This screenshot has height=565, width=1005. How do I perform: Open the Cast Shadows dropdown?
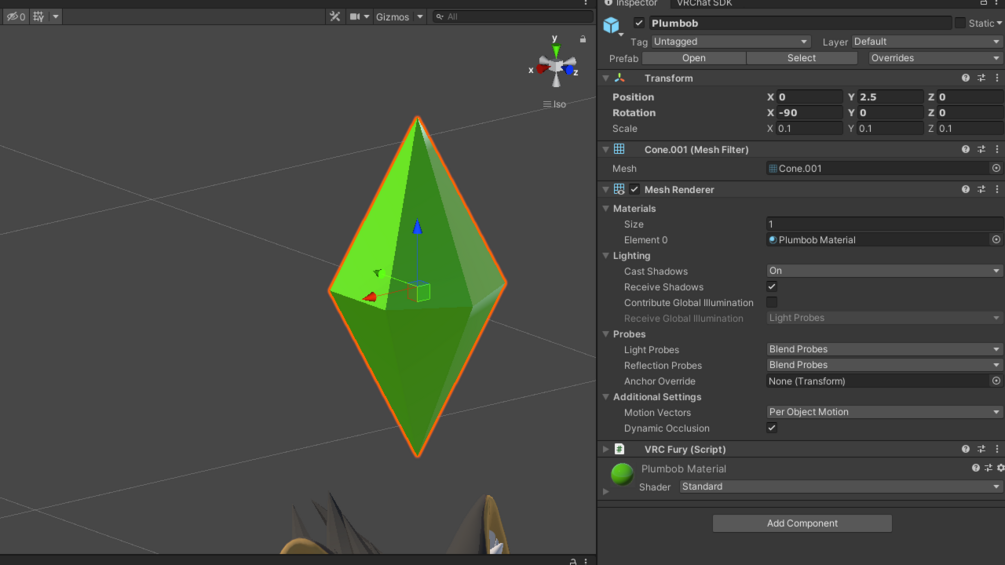pos(884,271)
